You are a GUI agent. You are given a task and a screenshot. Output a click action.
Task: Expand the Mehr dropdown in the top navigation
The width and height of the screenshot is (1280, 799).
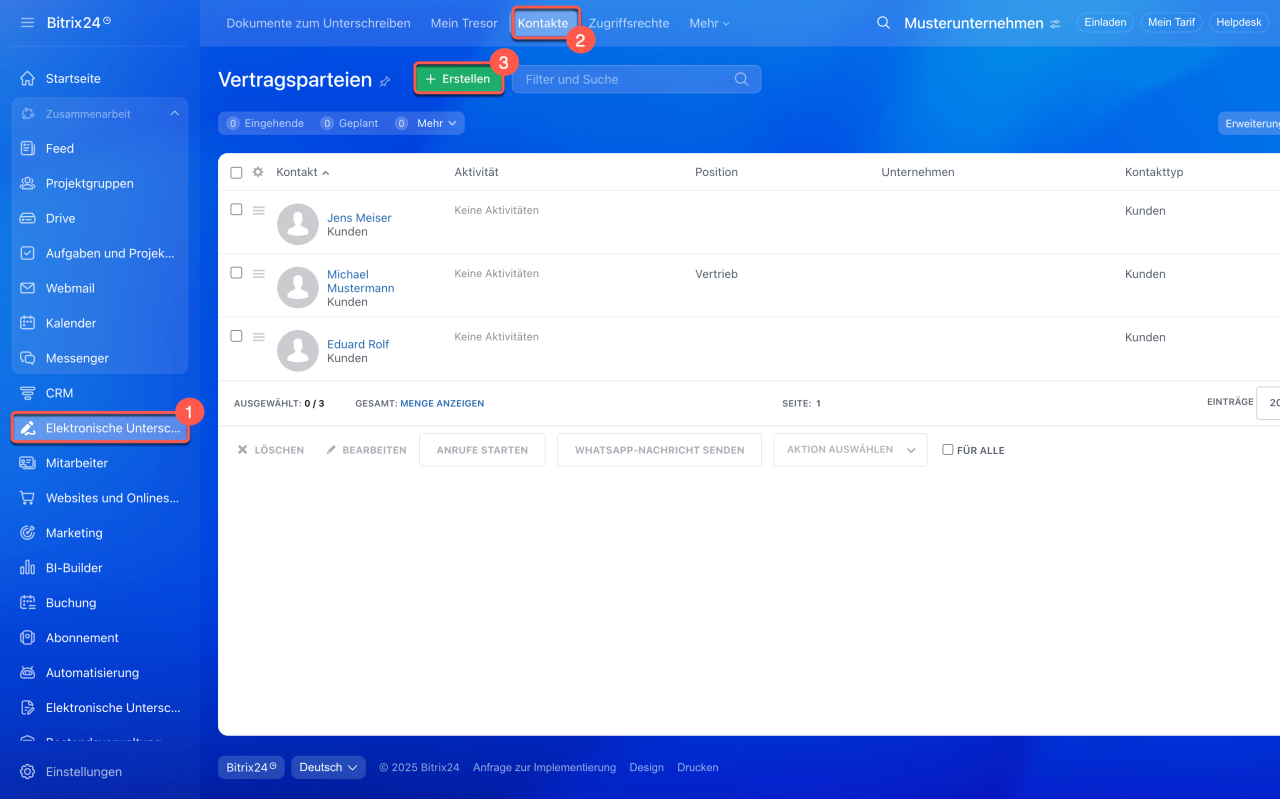(709, 23)
